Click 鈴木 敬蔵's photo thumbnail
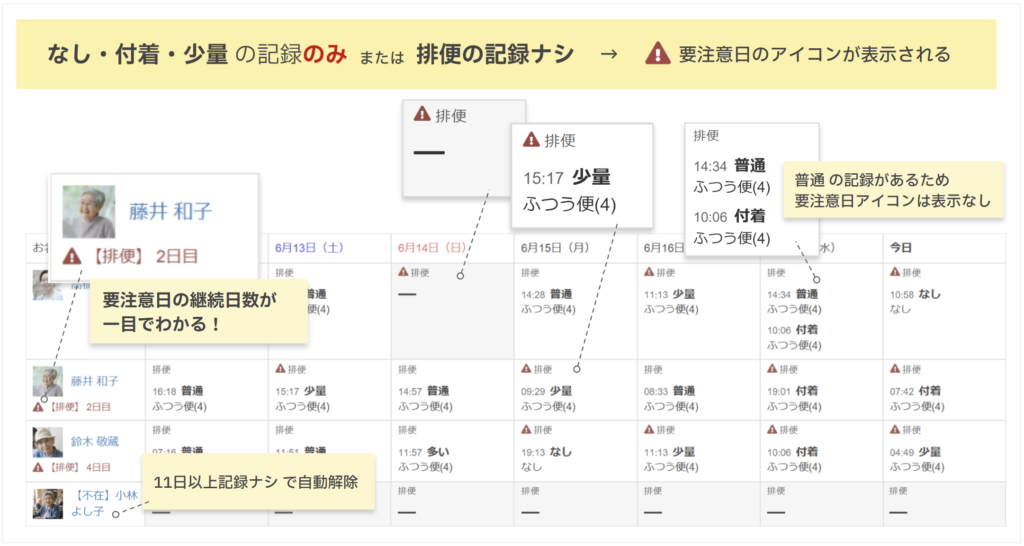This screenshot has width=1024, height=546. click(48, 442)
